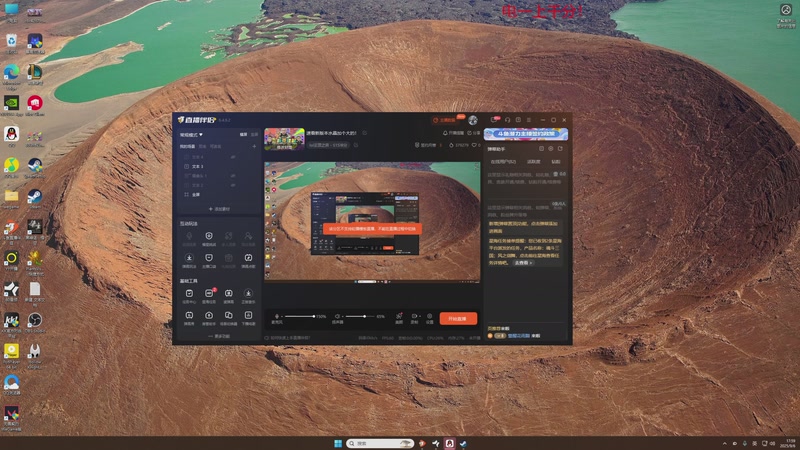Click the Windows Start button
Viewport: 800px width, 450px height.
point(338,443)
